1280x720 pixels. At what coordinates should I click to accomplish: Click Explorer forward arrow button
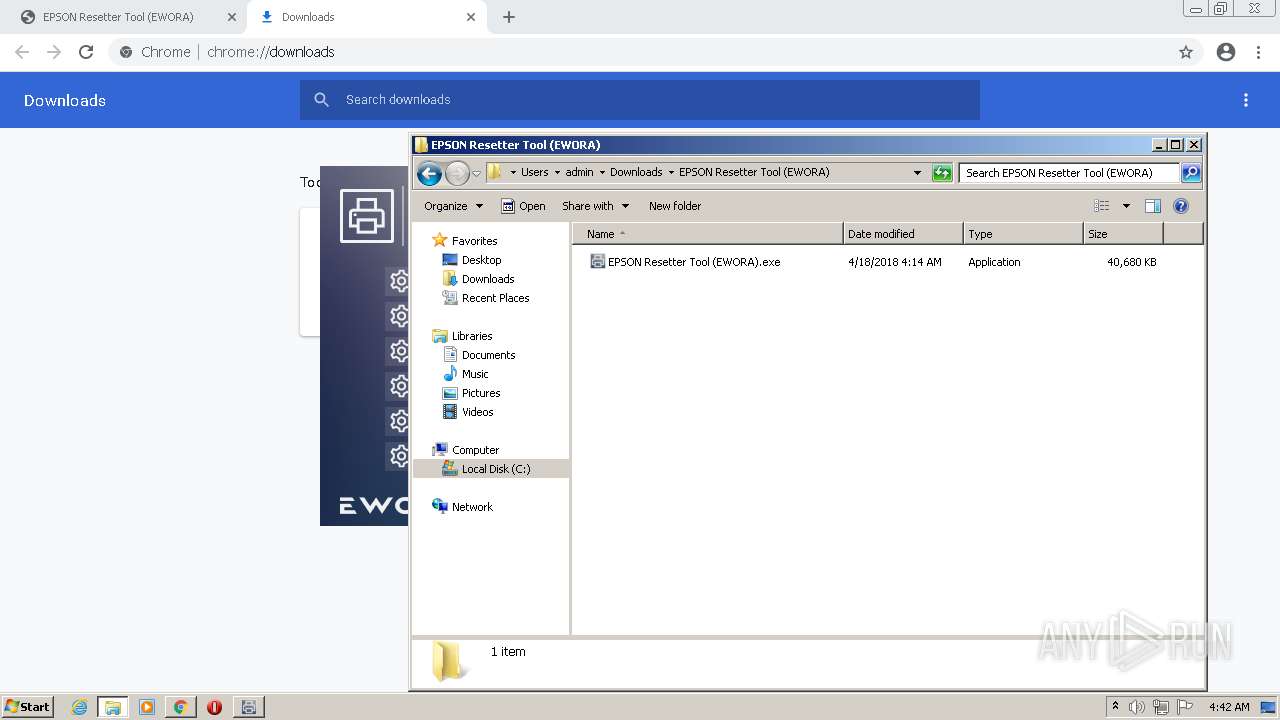pyautogui.click(x=457, y=174)
